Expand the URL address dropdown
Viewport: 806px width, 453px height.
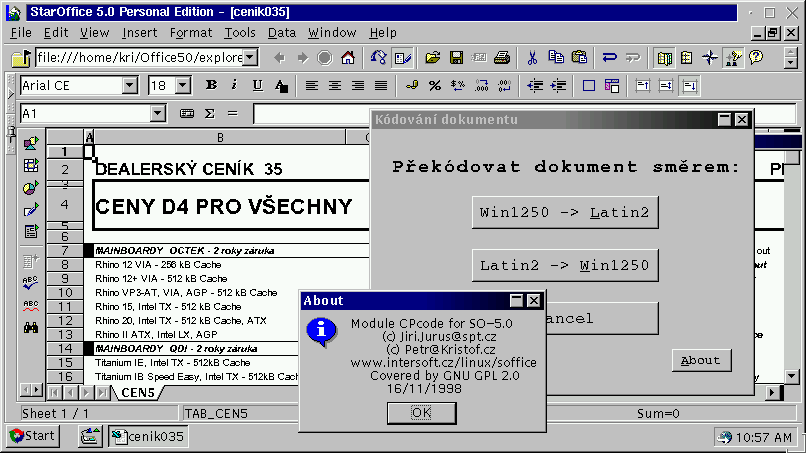coord(250,58)
